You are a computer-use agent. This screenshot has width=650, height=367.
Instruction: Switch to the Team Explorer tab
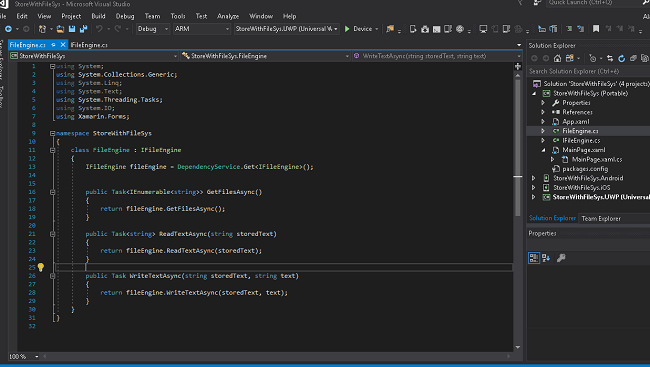[x=601, y=219]
